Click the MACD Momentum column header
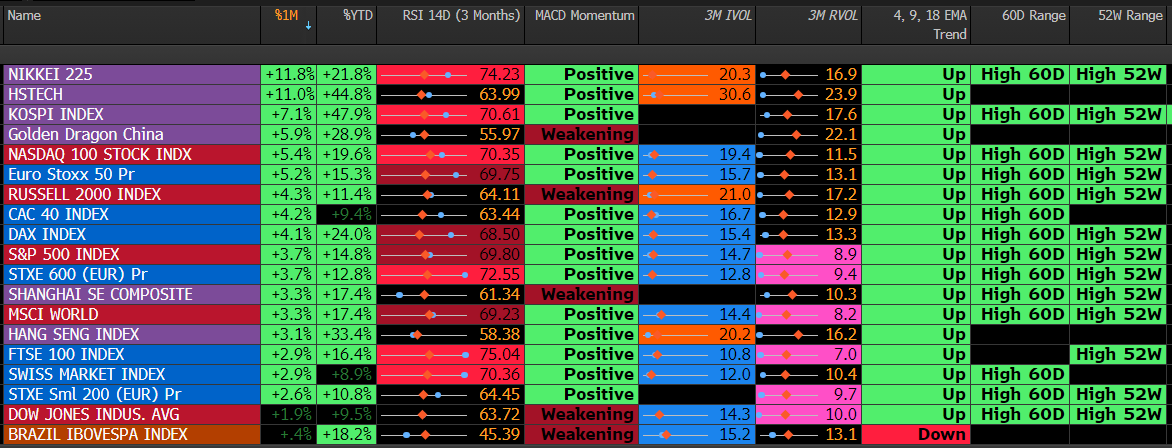 (584, 16)
